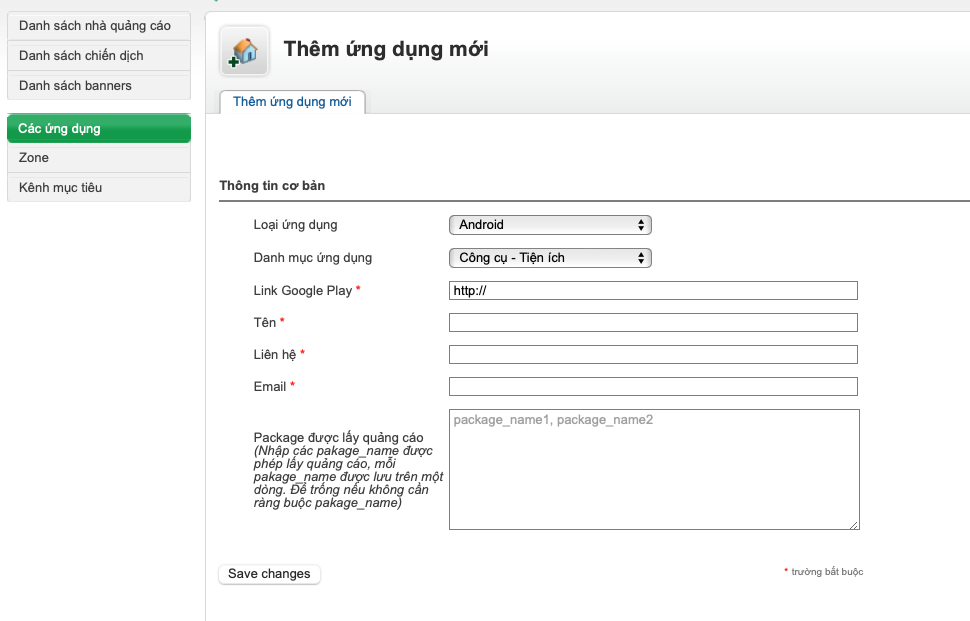Click the Liên hệ field label

[275, 354]
